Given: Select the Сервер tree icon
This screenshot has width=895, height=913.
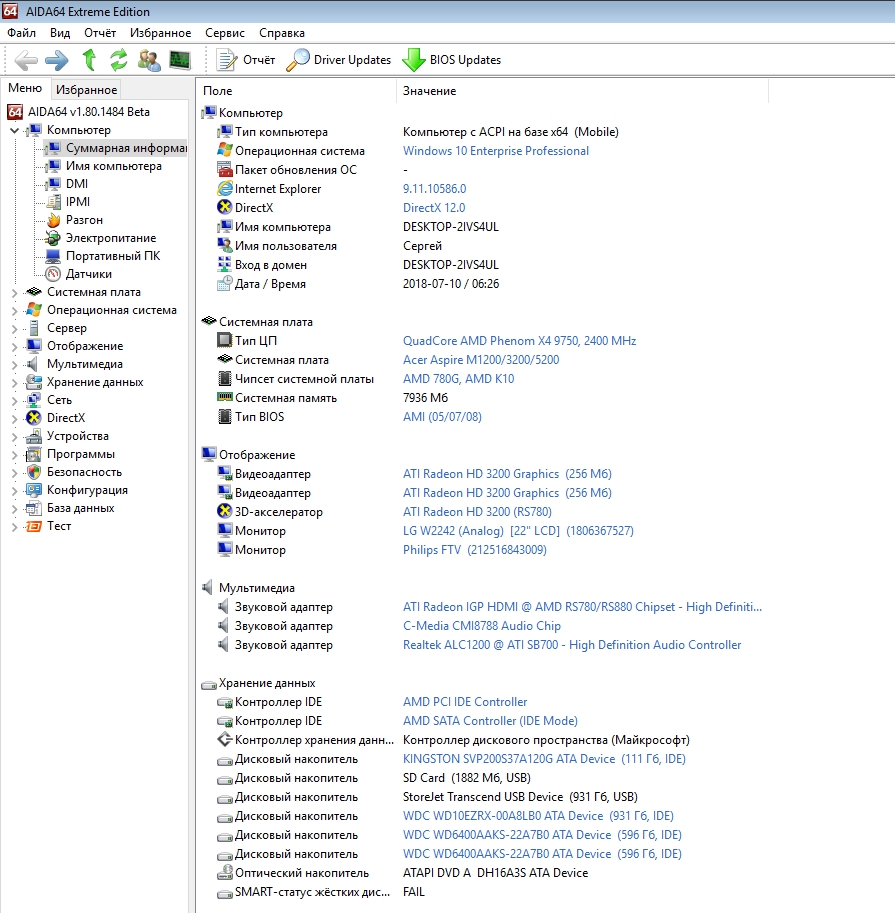Looking at the screenshot, I should coord(34,328).
